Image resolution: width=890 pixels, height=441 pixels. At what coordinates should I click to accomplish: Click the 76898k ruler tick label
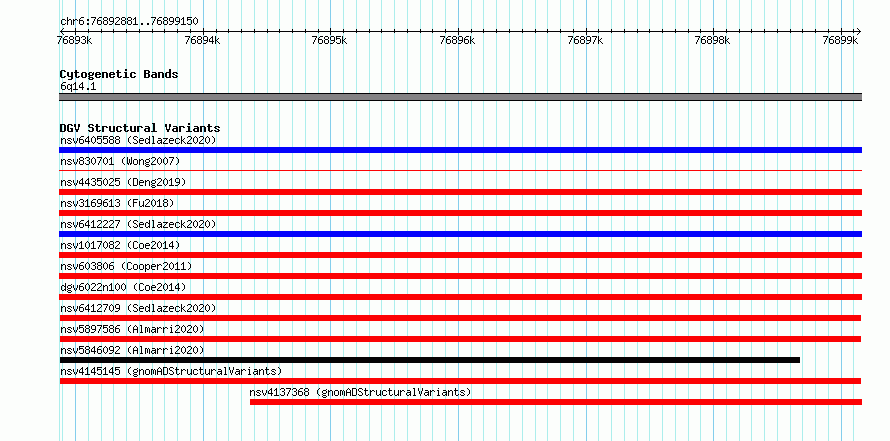coord(712,41)
